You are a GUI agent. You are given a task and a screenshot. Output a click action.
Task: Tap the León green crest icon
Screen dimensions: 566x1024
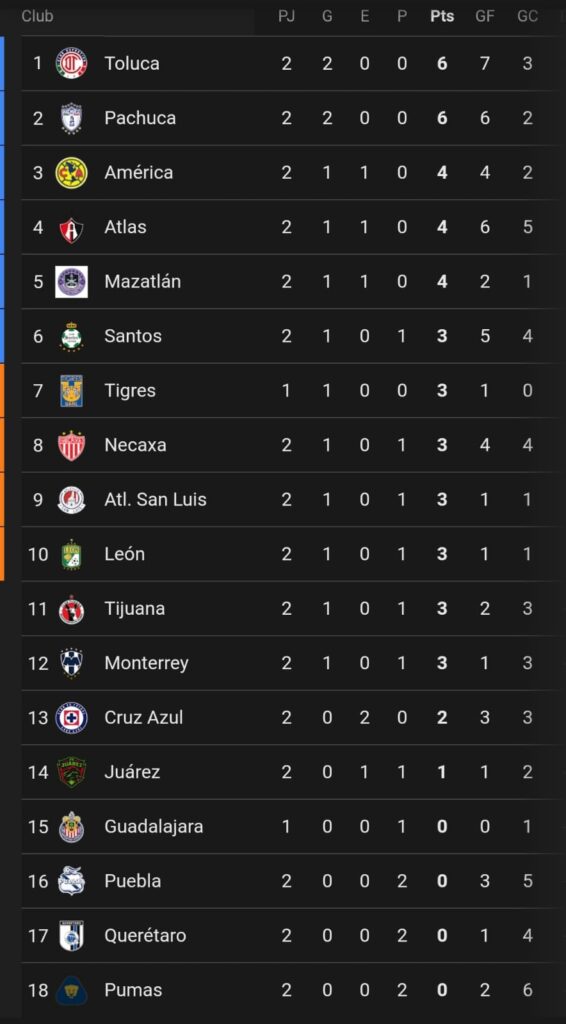pos(71,554)
